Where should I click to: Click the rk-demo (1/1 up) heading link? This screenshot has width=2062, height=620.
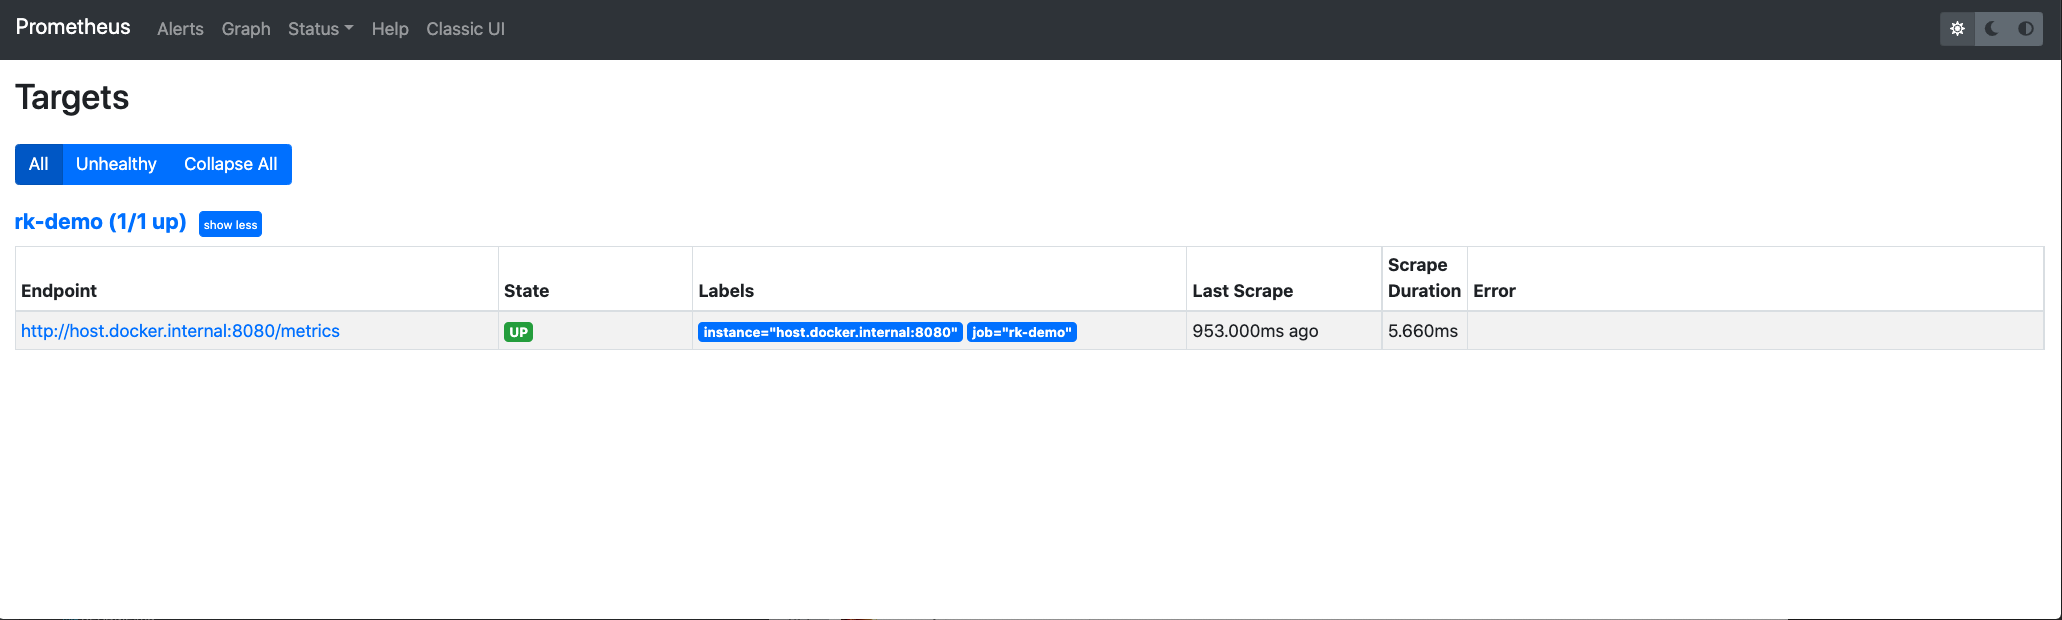point(100,222)
